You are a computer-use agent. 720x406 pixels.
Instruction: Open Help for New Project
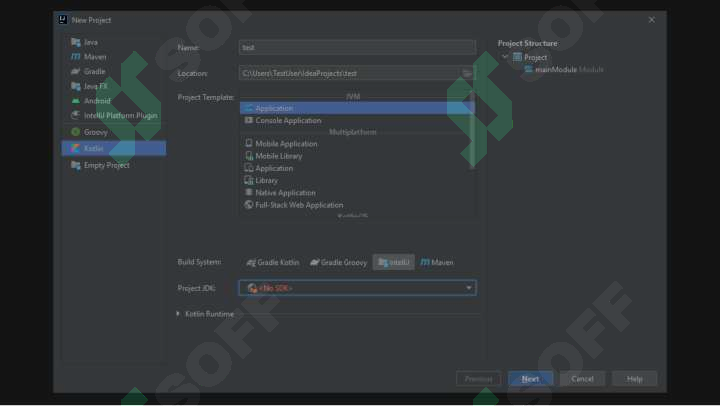(x=635, y=379)
